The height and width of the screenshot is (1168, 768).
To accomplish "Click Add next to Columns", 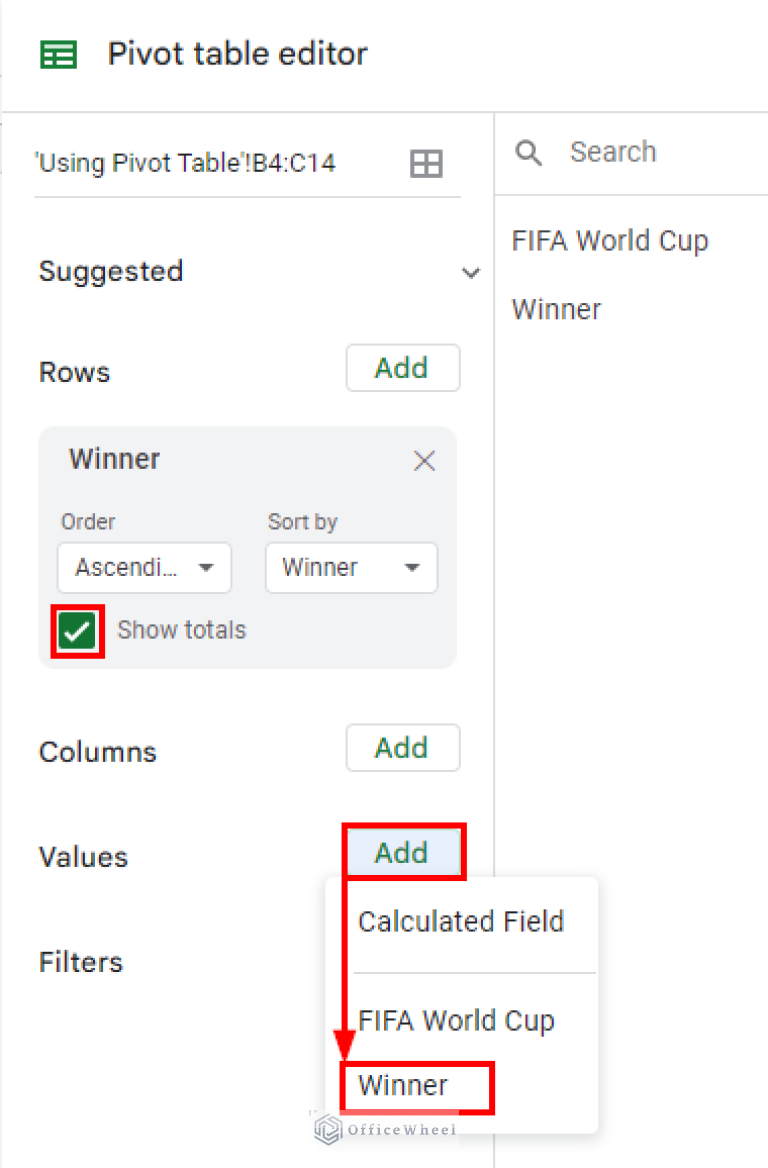I will [x=402, y=747].
